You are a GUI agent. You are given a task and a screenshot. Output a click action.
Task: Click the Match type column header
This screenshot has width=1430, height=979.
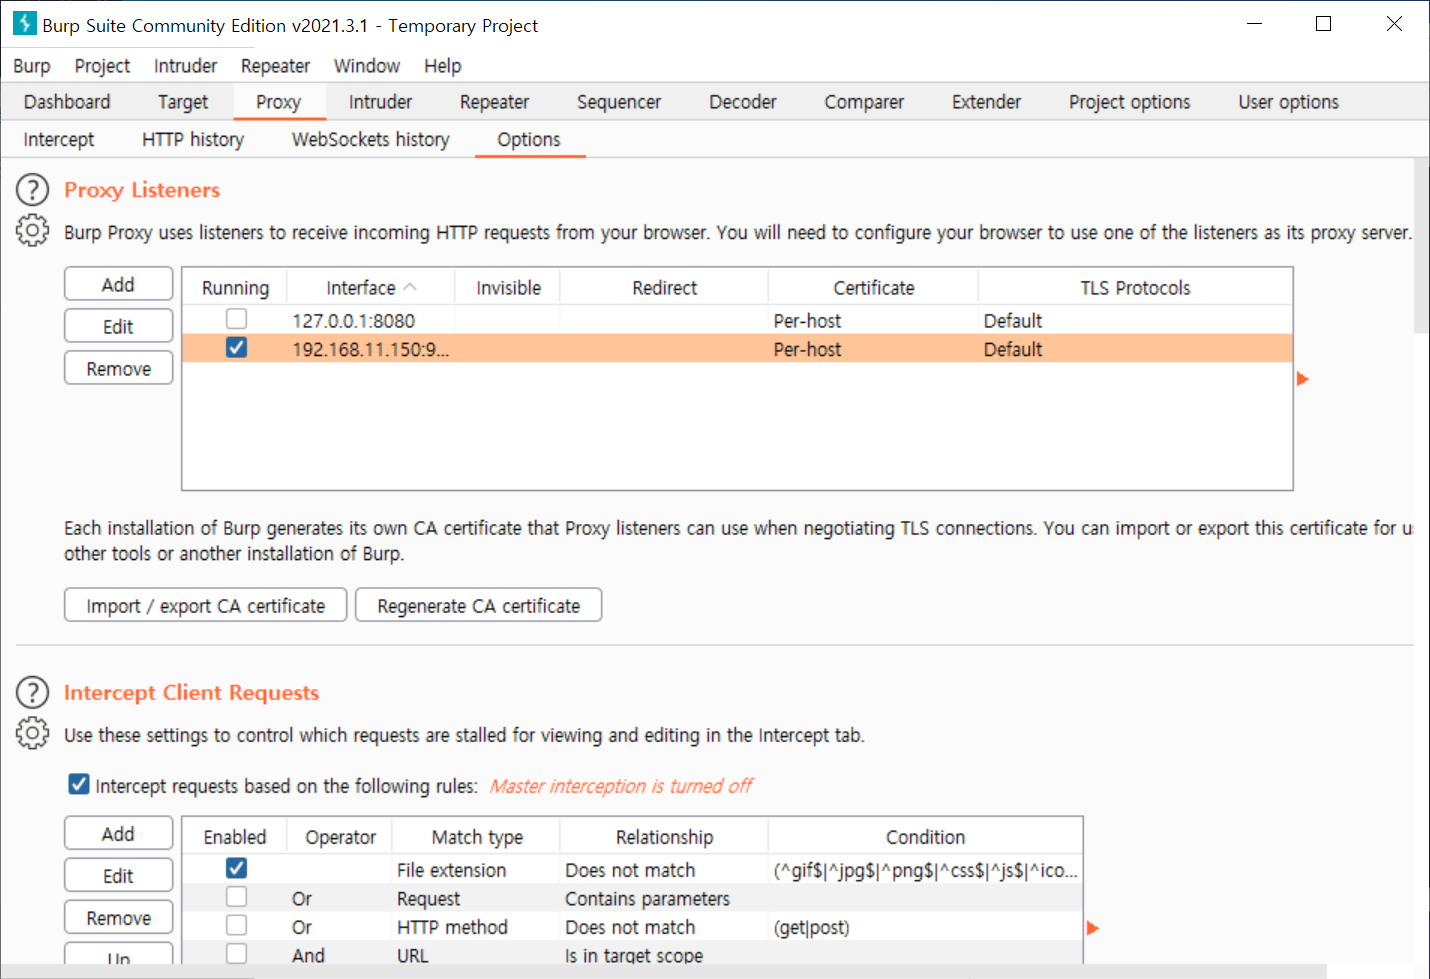(477, 837)
